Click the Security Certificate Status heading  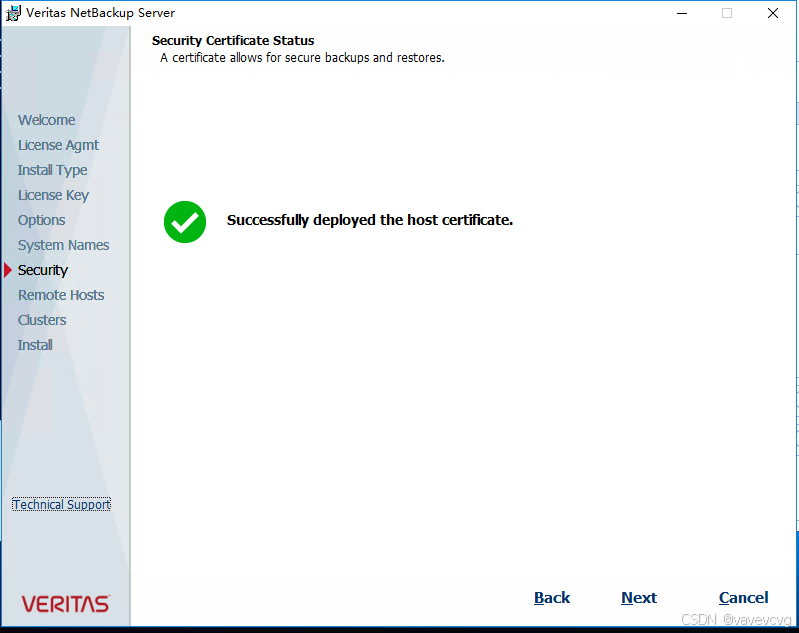[233, 41]
